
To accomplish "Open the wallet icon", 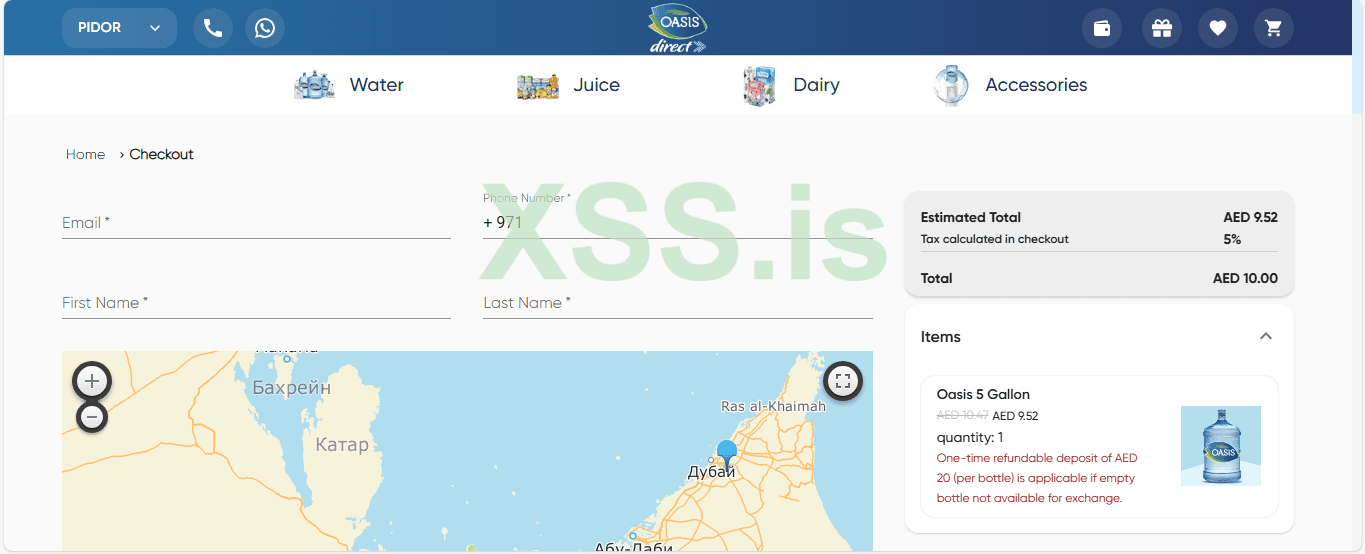I will click(x=1102, y=28).
